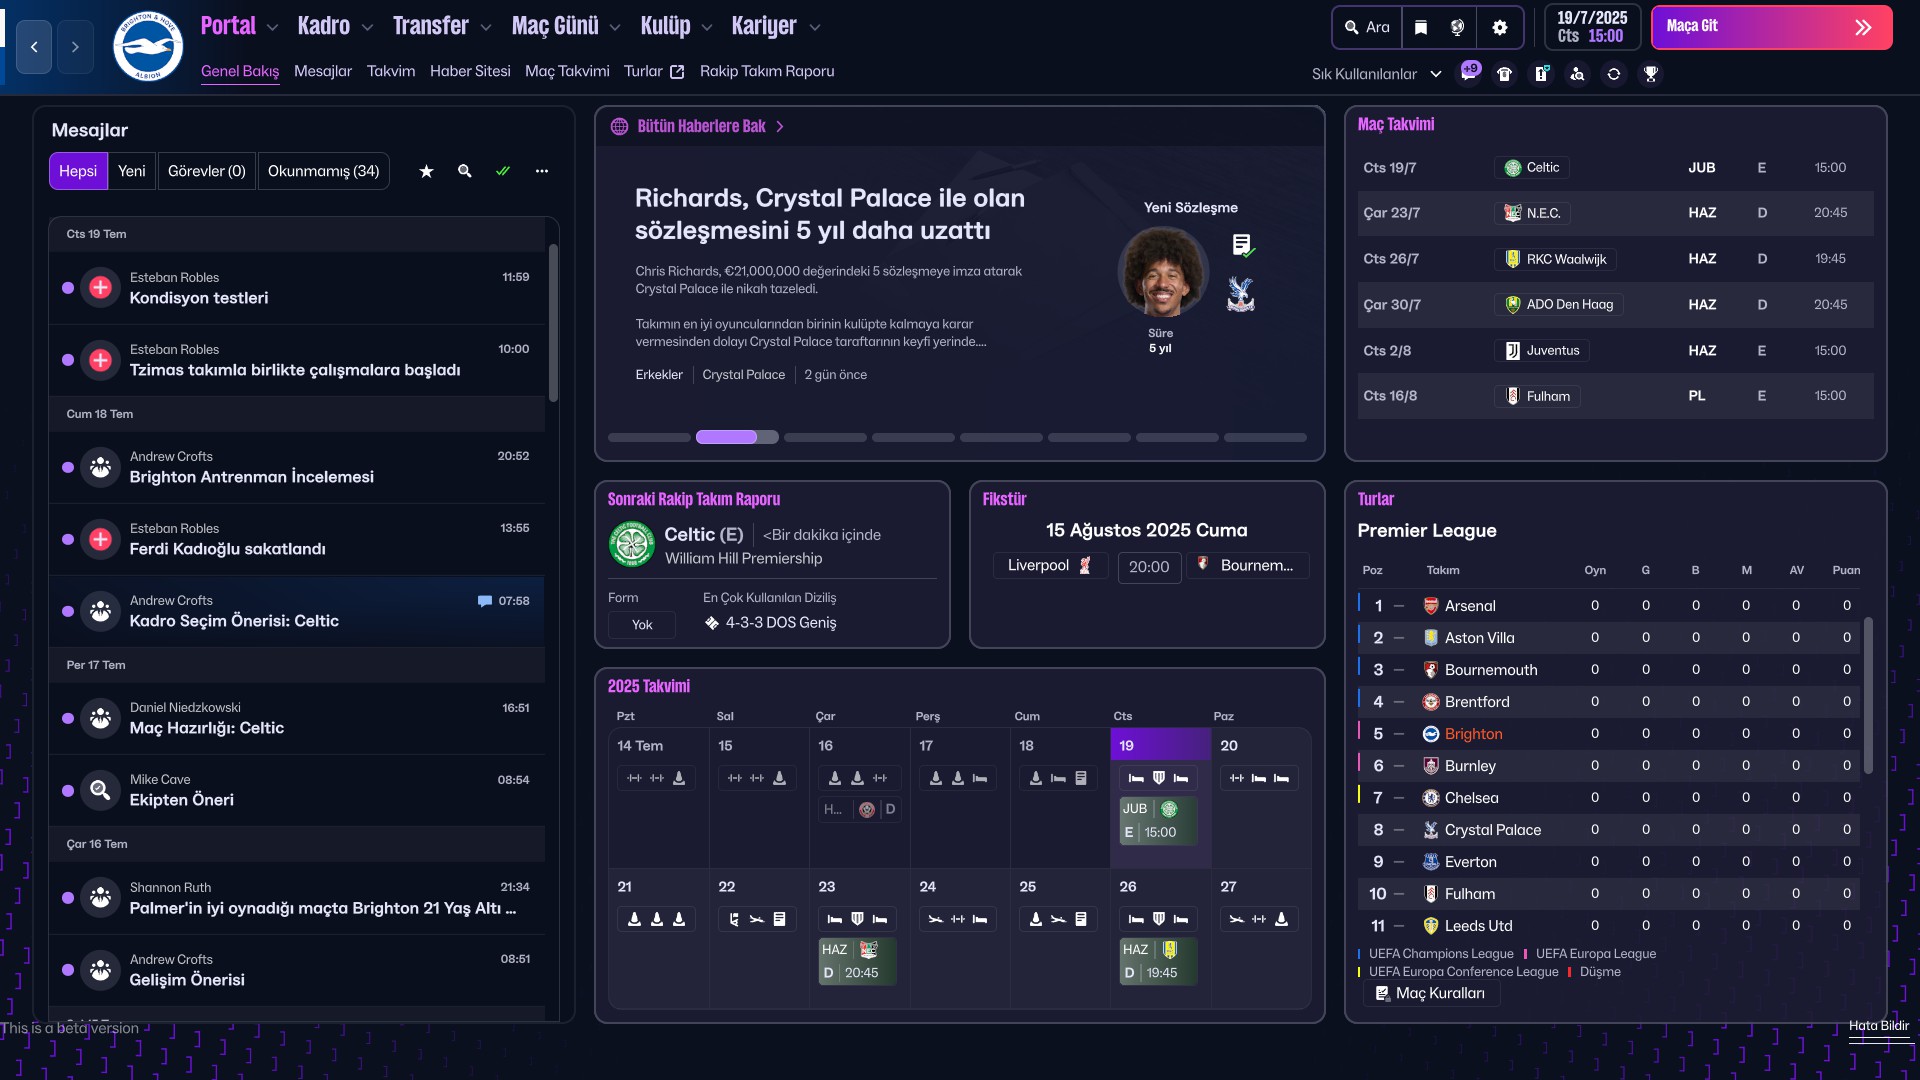
Task: Click the globe icon in the top bar
Action: coord(1458,27)
